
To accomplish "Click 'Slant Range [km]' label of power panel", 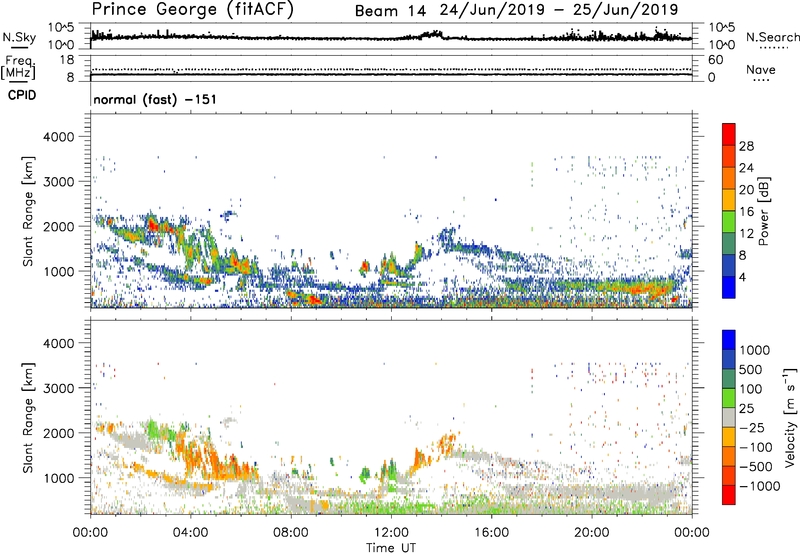I will (28, 211).
